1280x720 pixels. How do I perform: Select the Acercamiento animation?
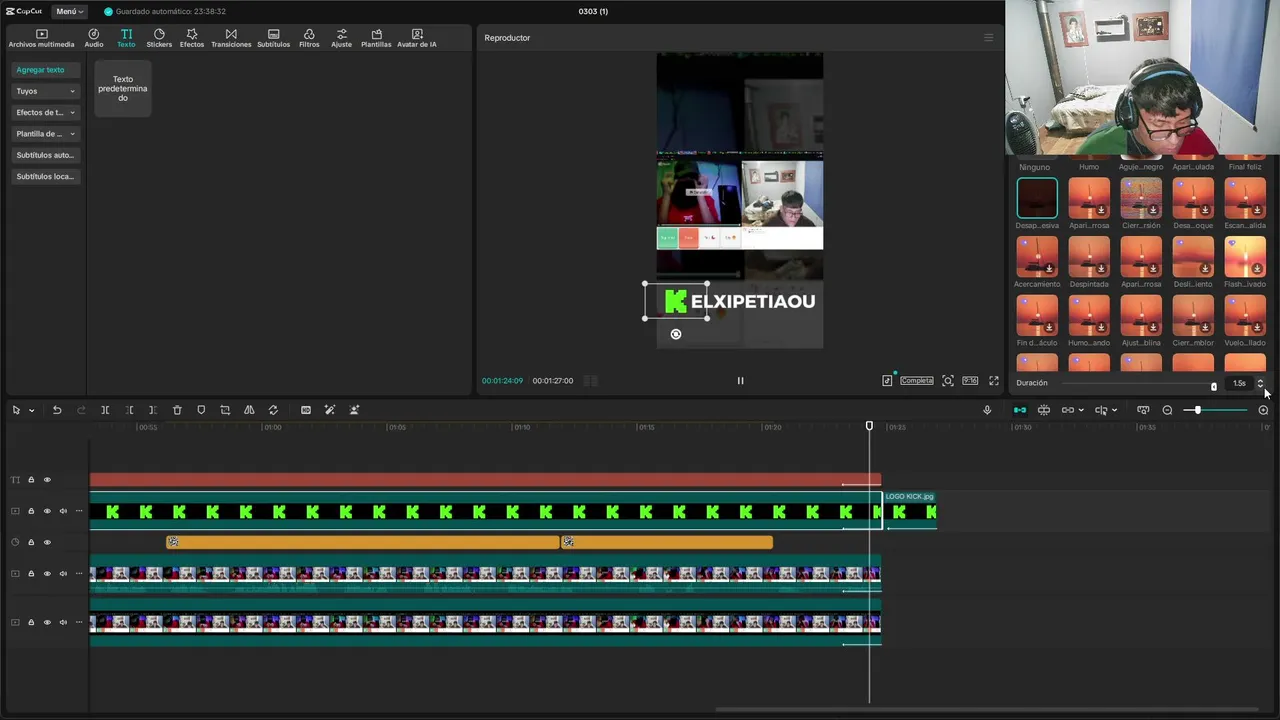(1037, 263)
